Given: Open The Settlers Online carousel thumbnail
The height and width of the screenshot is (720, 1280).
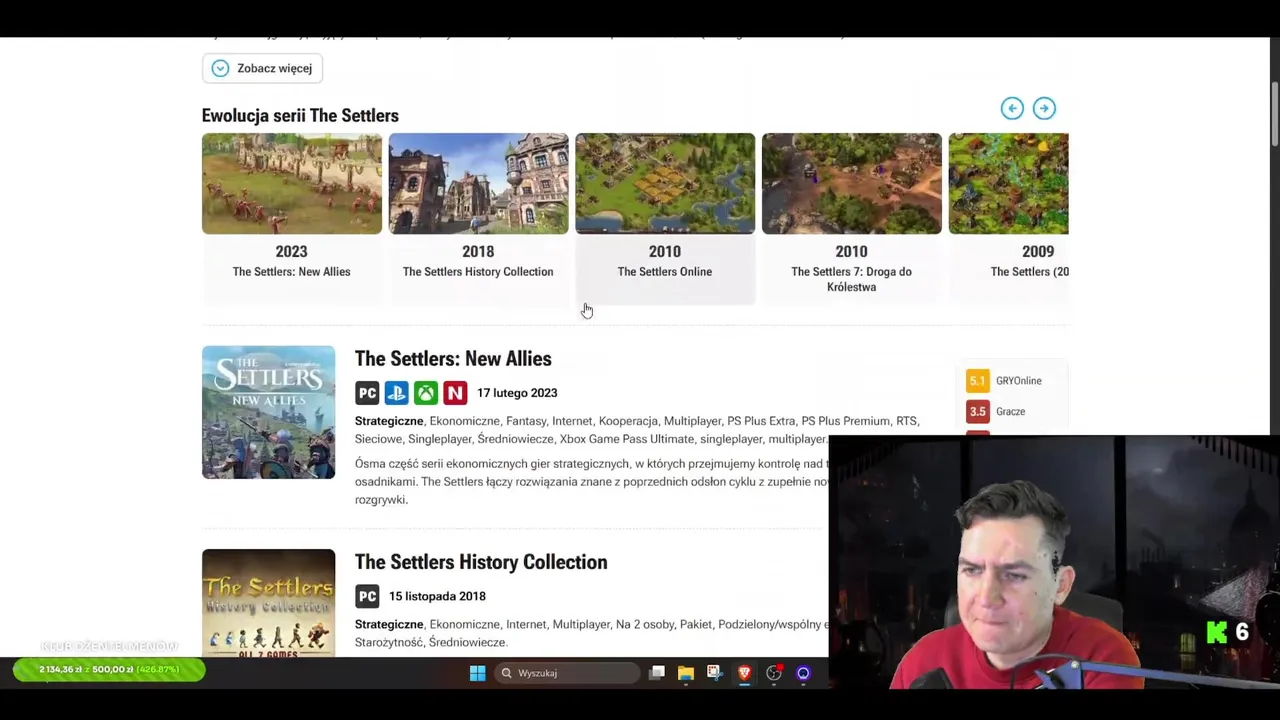Looking at the screenshot, I should click(x=665, y=184).
